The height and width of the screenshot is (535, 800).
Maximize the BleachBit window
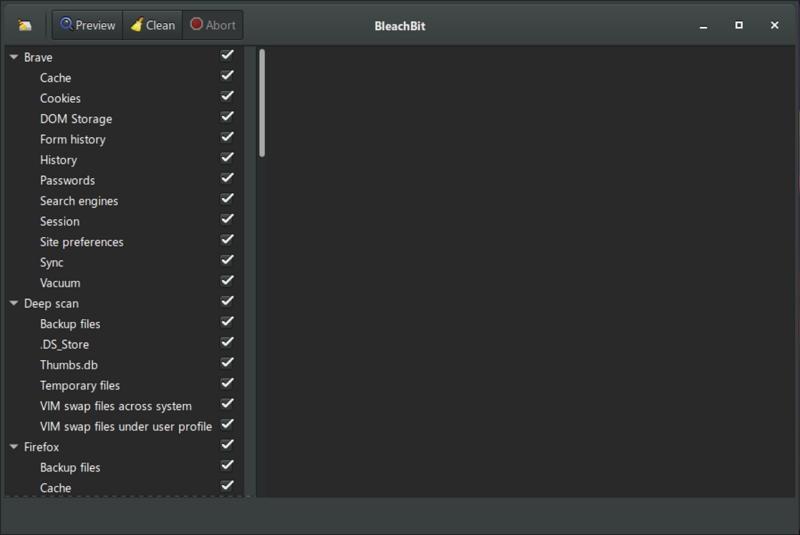click(x=739, y=25)
